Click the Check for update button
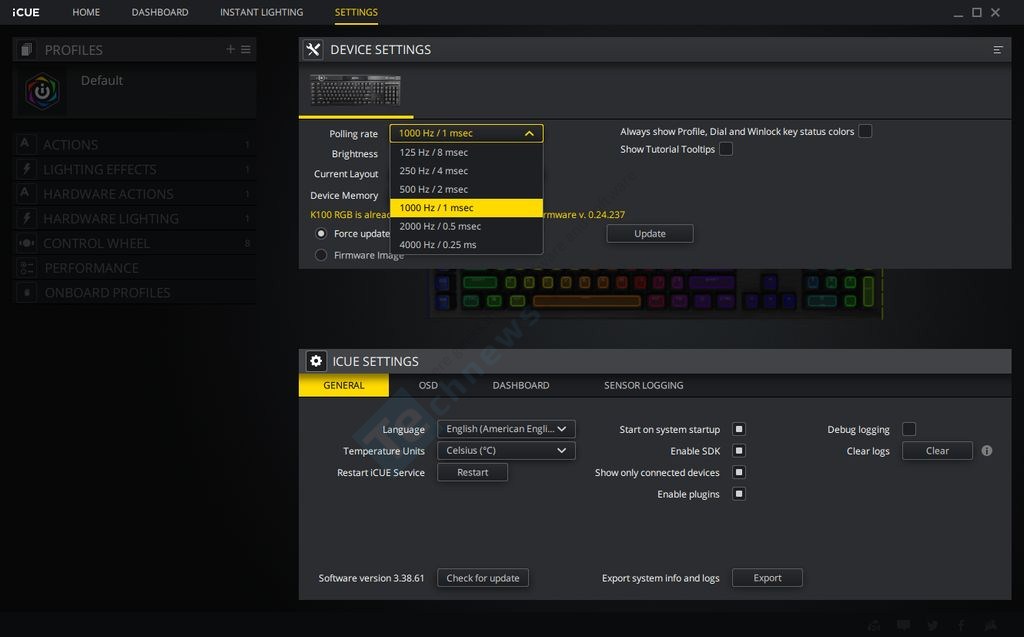 [x=483, y=578]
